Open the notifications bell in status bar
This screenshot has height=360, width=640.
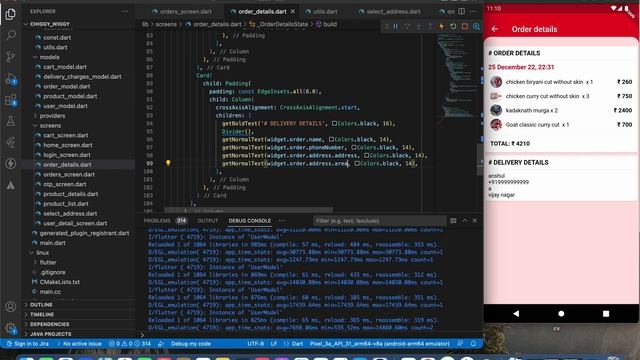click(473, 344)
